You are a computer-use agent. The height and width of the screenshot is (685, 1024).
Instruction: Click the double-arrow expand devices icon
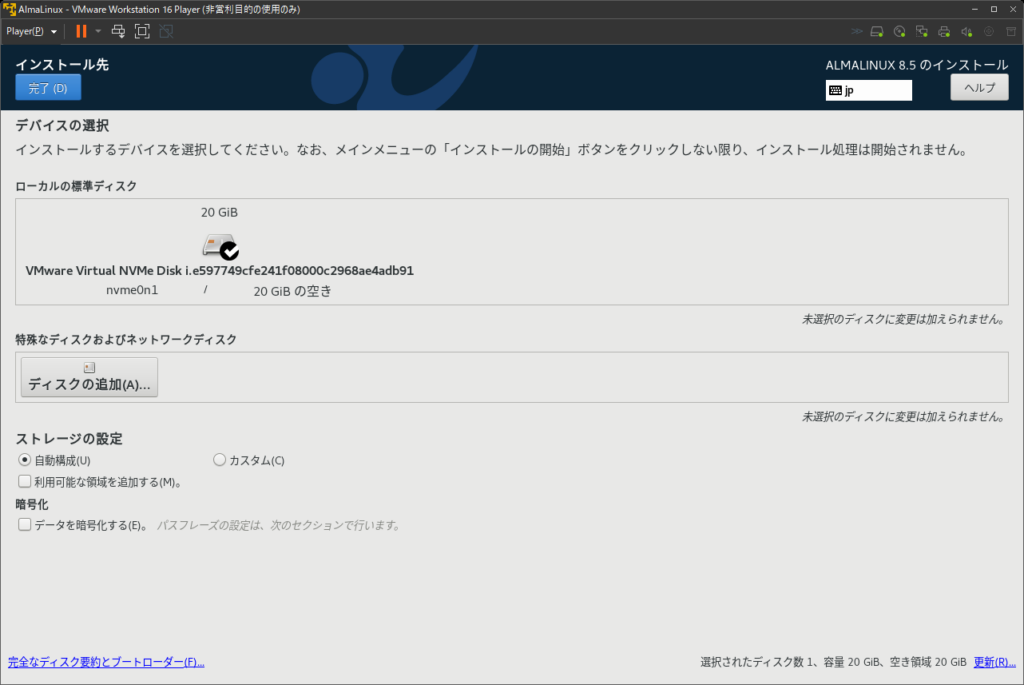pos(857,31)
